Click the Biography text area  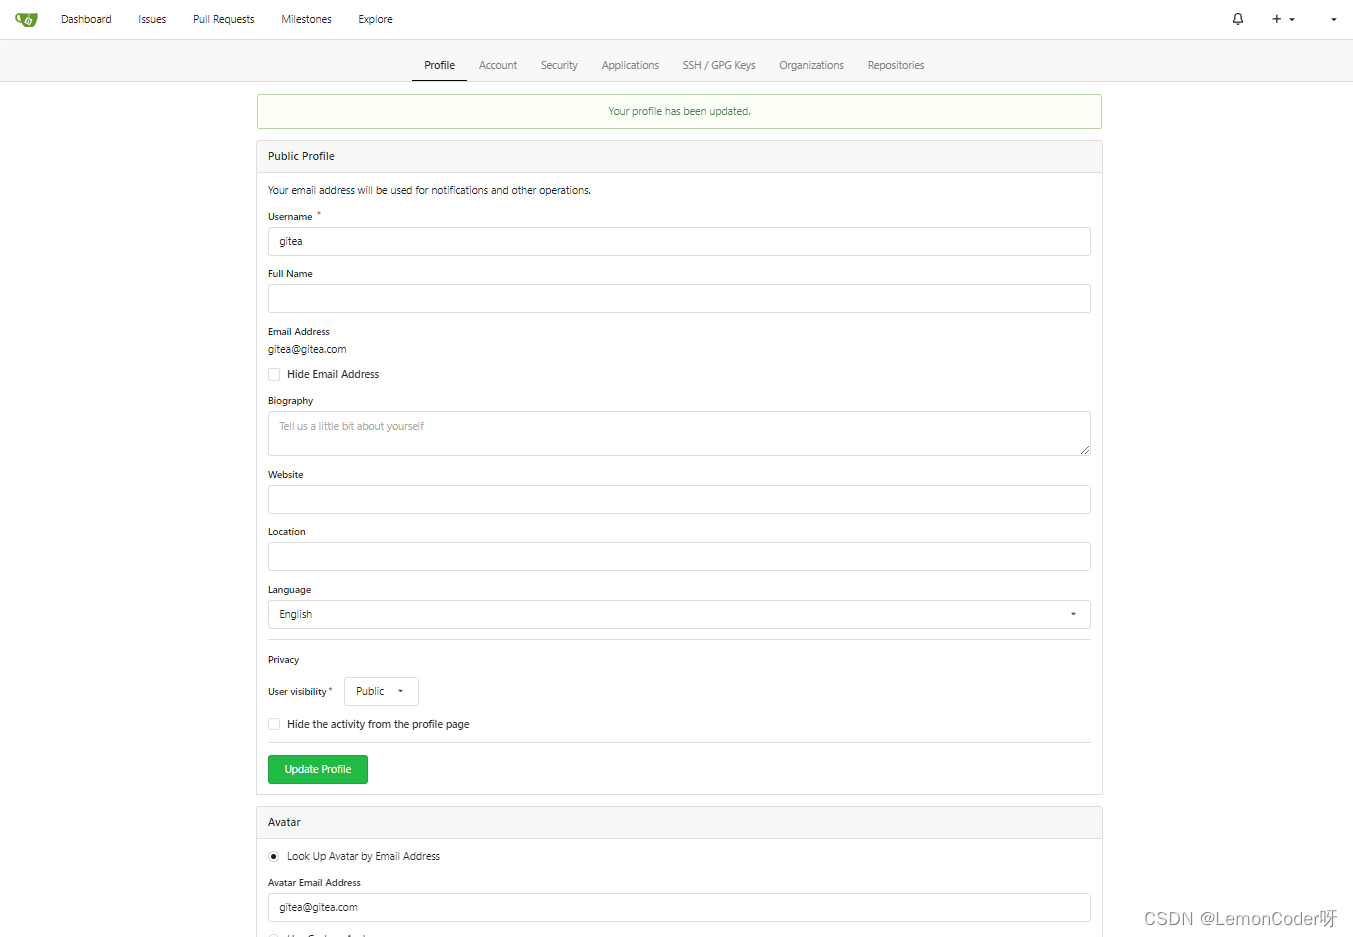679,433
